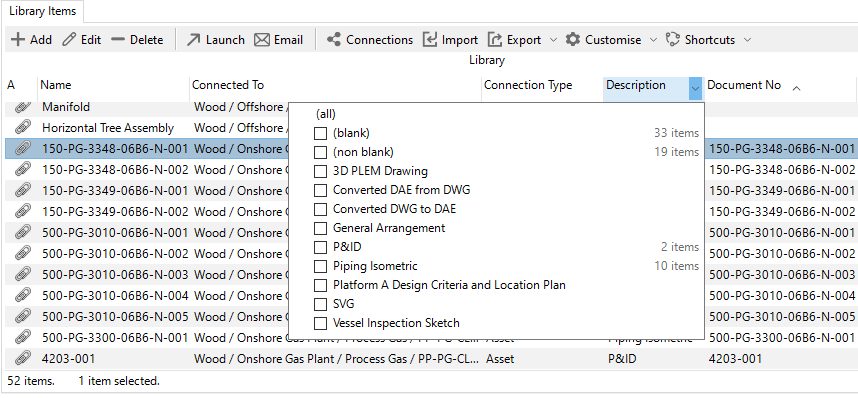Click the Export icon
858x398 pixels.
[x=495, y=39]
